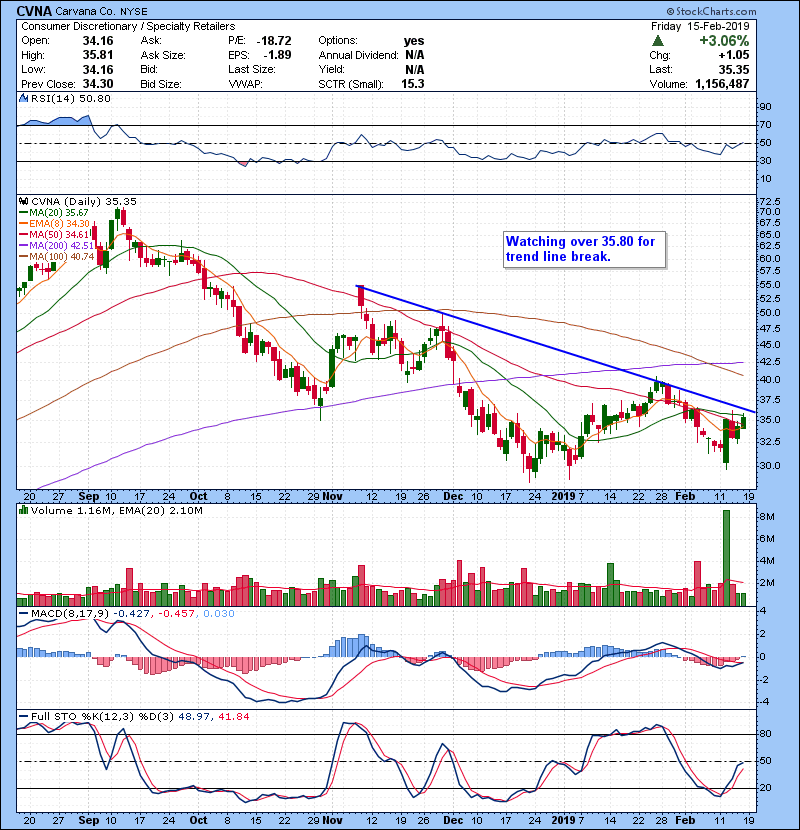This screenshot has width=800, height=830.
Task: Select the percent change +3.06%
Action: click(x=724, y=41)
